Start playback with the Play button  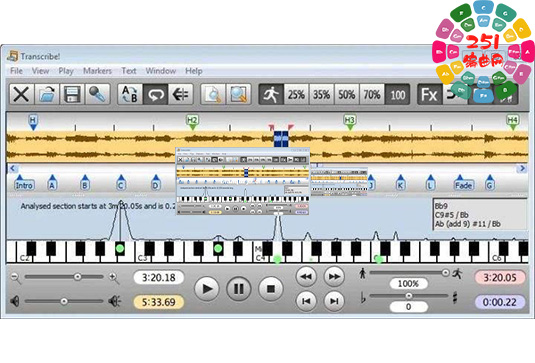click(x=206, y=289)
